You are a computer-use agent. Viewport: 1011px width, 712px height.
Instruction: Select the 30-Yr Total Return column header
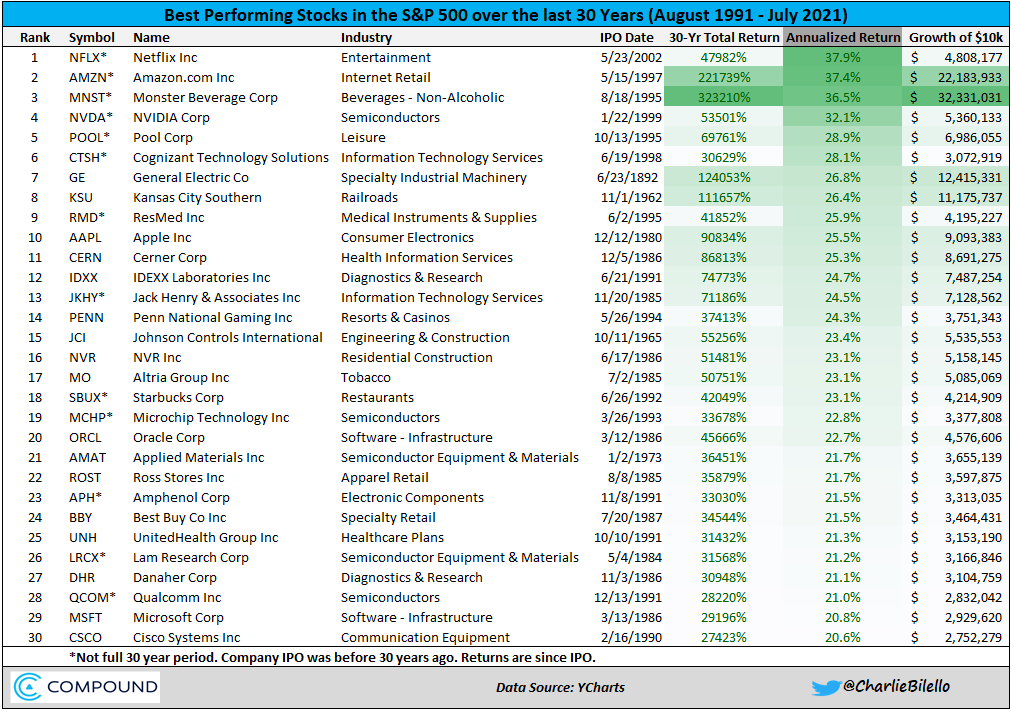pos(722,37)
